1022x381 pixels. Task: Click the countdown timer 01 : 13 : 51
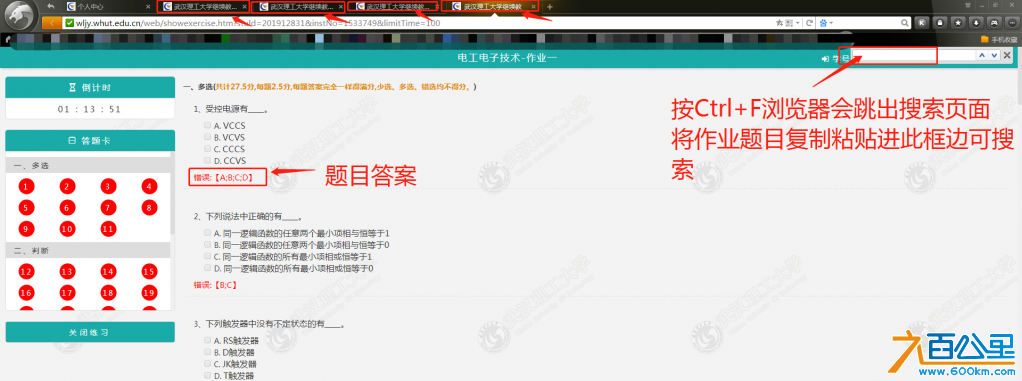(x=89, y=109)
